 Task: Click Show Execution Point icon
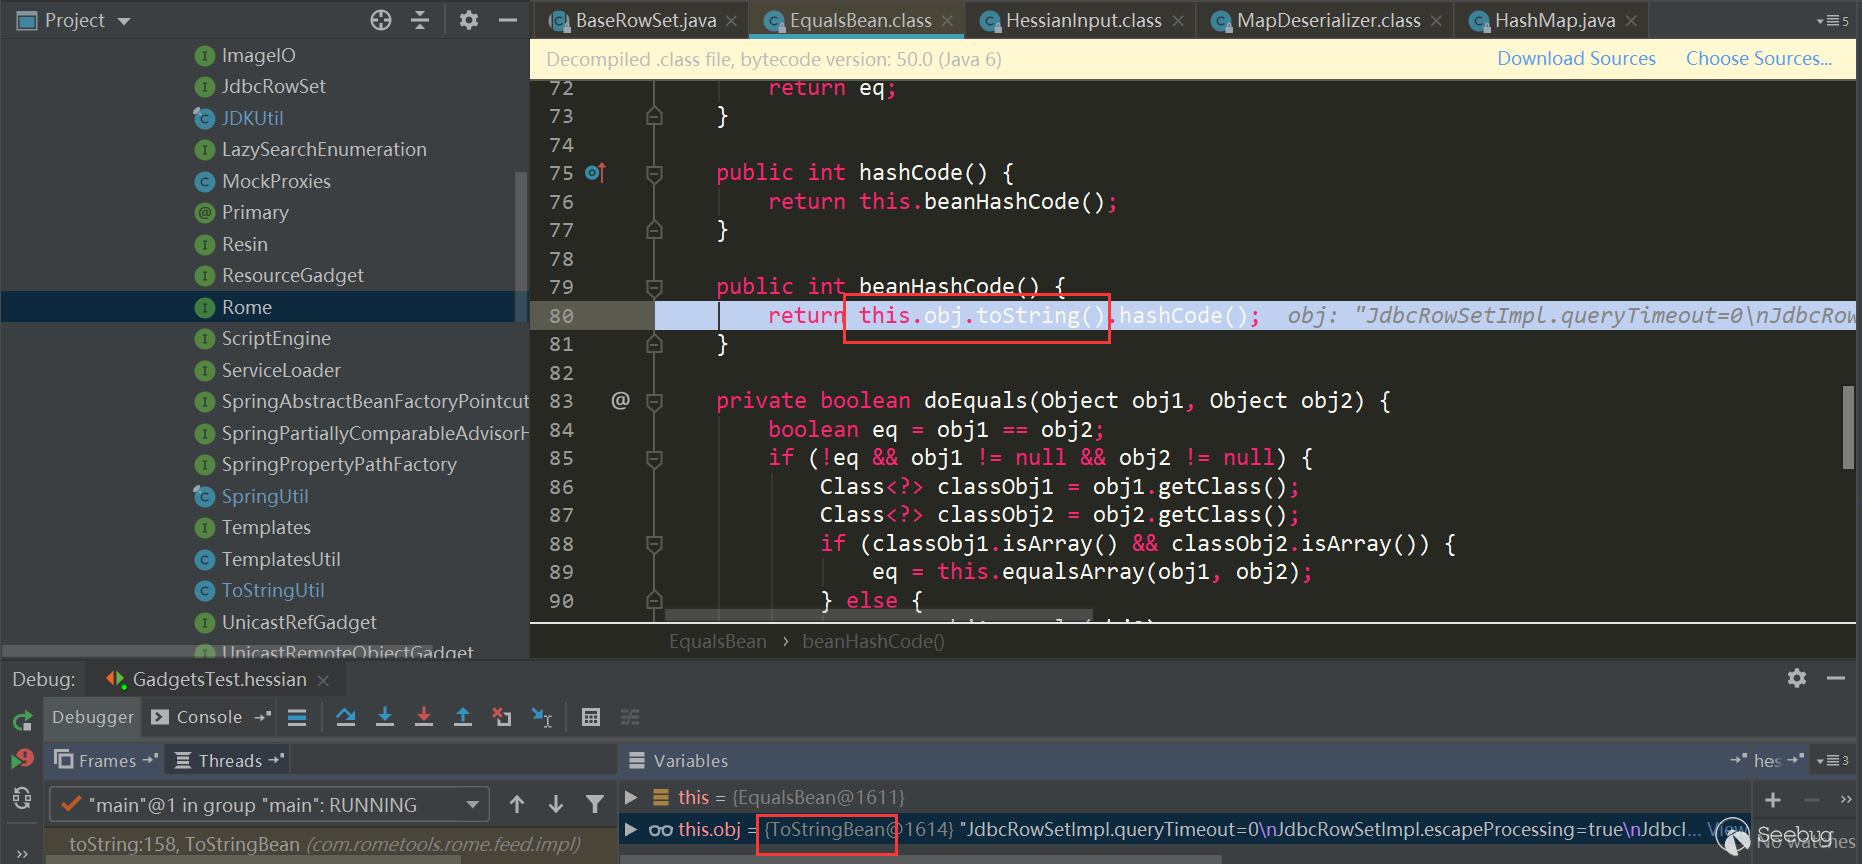[297, 717]
